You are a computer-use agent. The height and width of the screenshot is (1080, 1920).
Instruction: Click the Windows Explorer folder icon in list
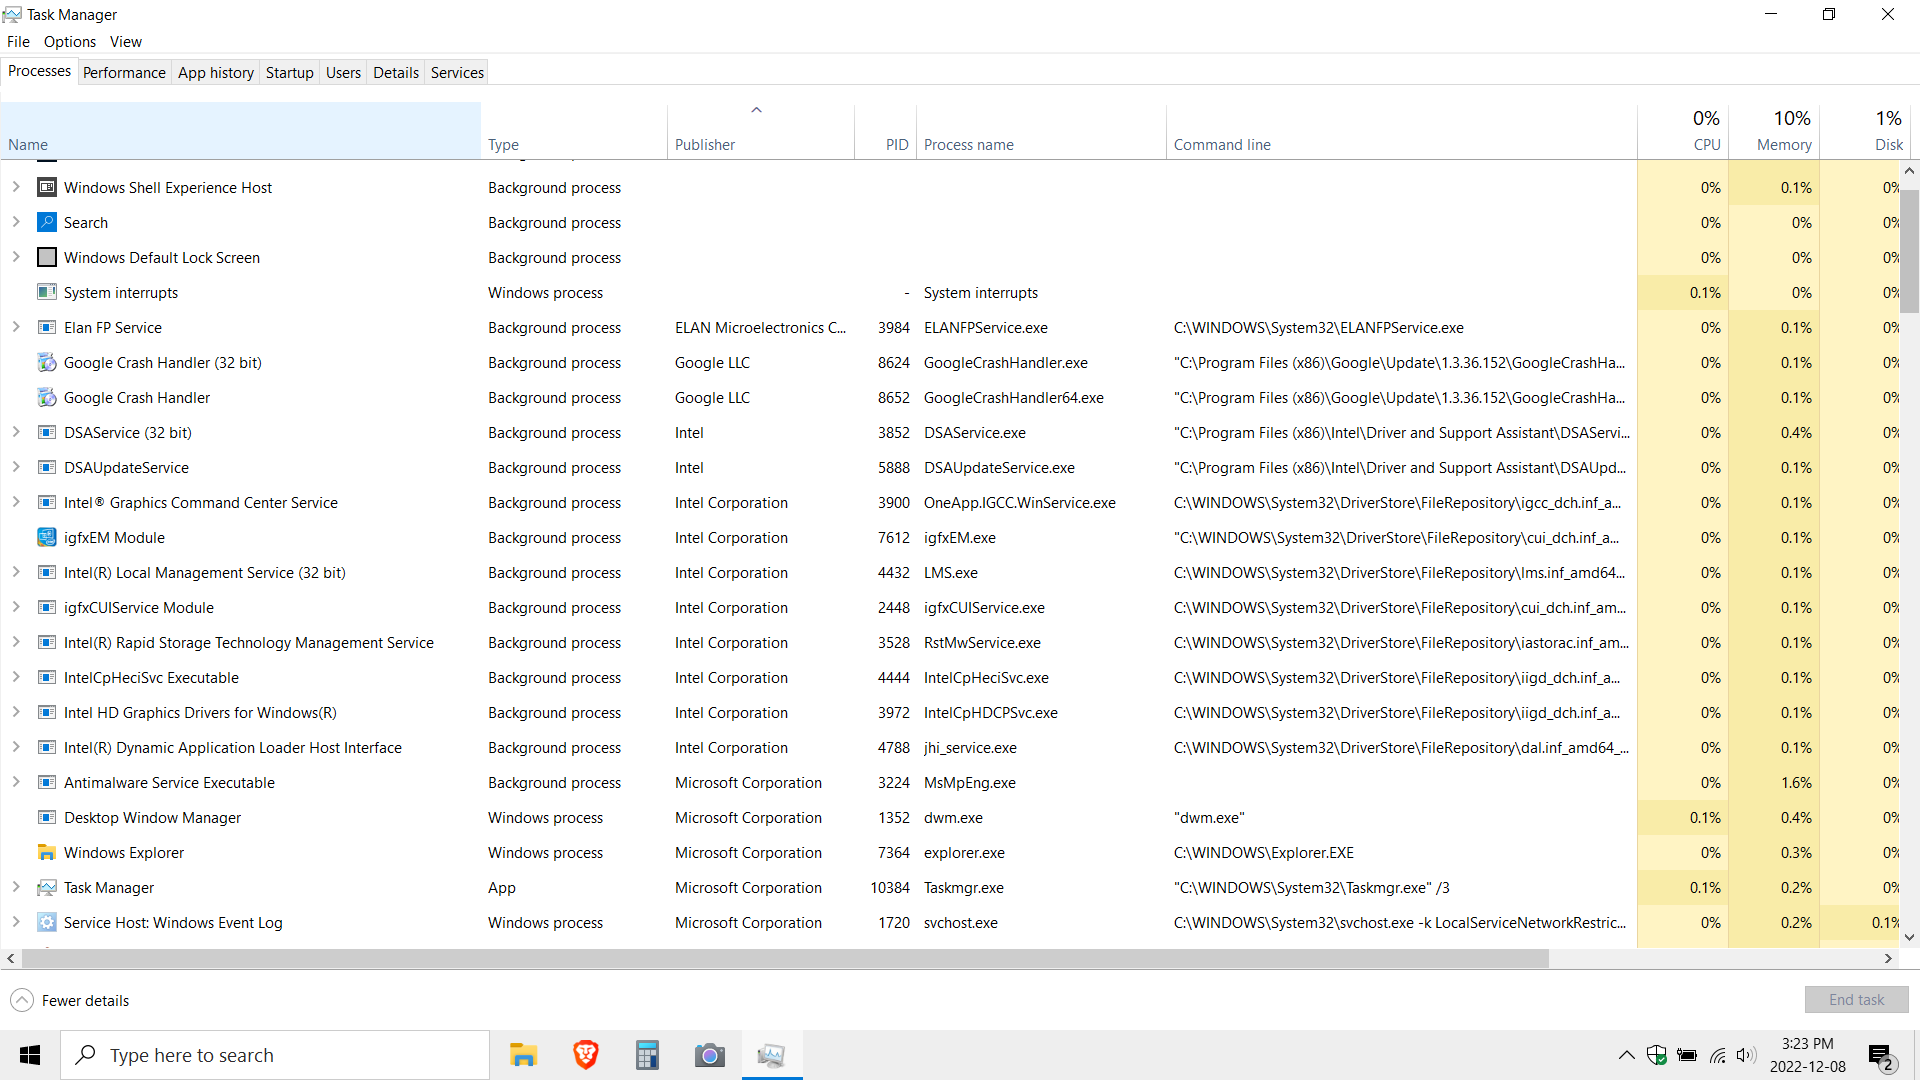[46, 852]
